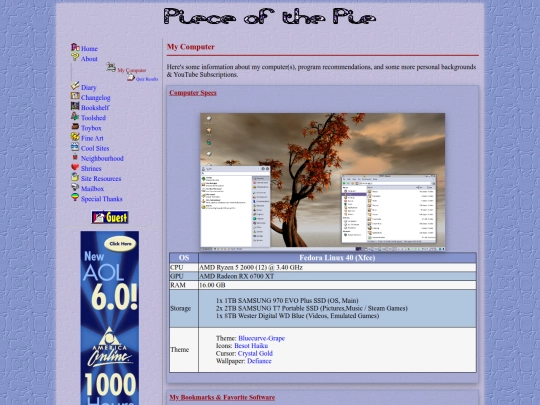Image resolution: width=540 pixels, height=405 pixels.
Task: Click the 16.00 GB RAM value
Action: 212,285
